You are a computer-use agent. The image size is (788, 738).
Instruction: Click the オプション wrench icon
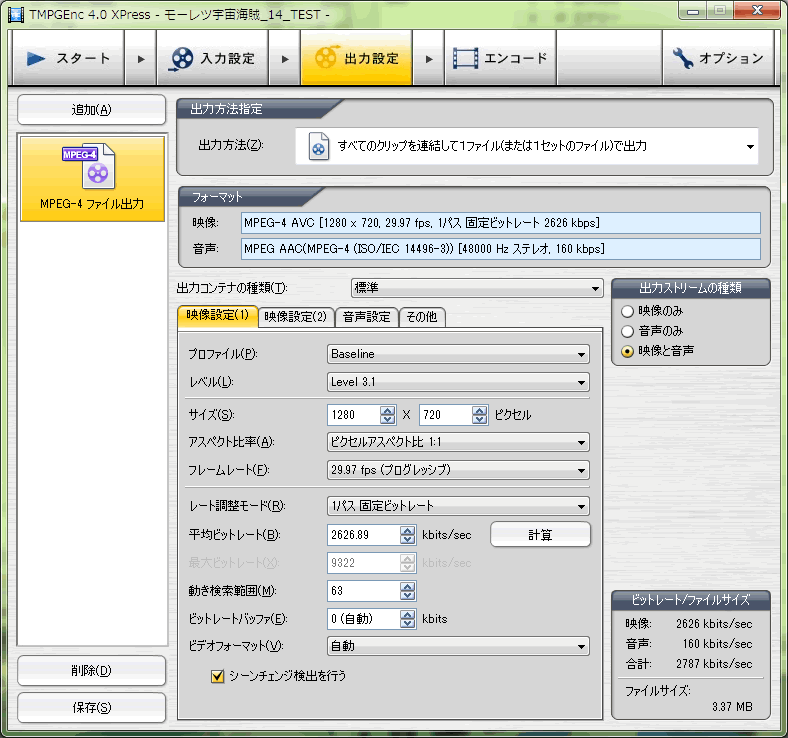683,58
